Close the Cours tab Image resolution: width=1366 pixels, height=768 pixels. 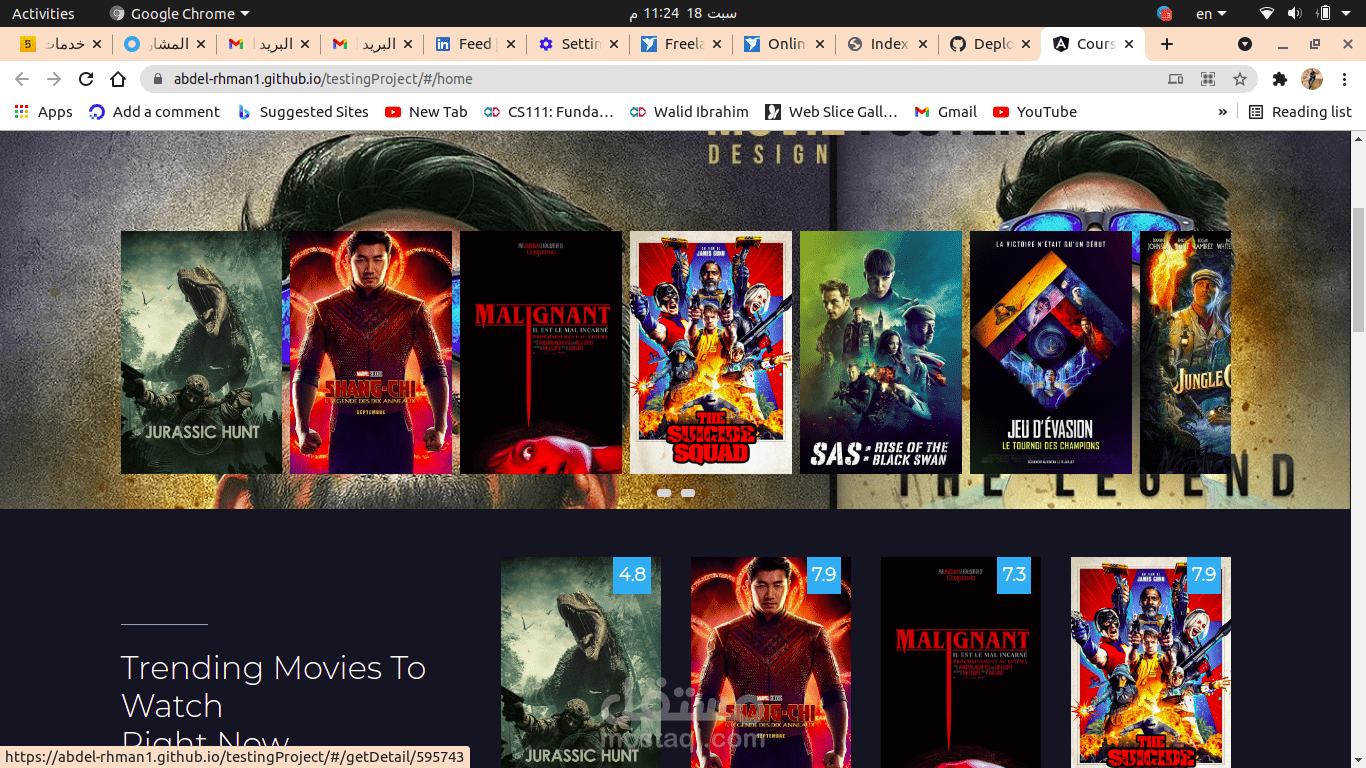point(1129,44)
